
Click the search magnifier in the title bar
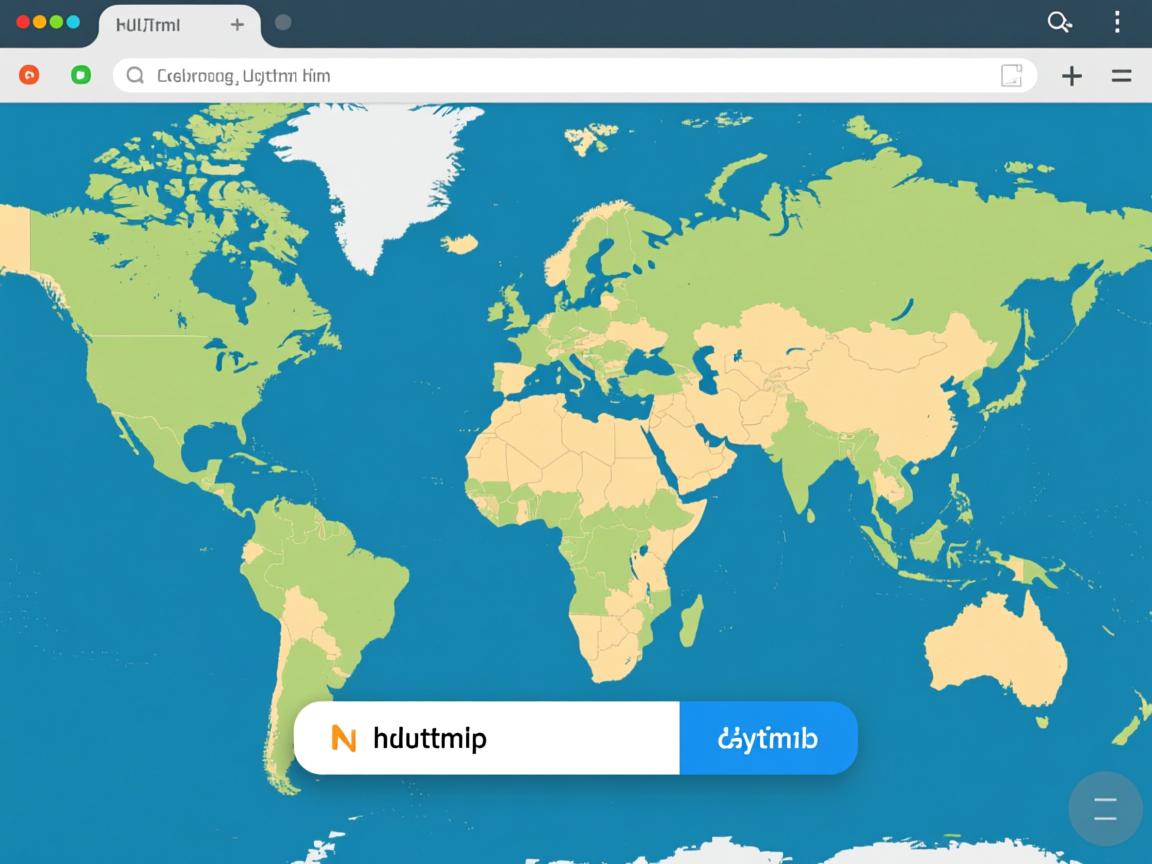[x=1058, y=22]
